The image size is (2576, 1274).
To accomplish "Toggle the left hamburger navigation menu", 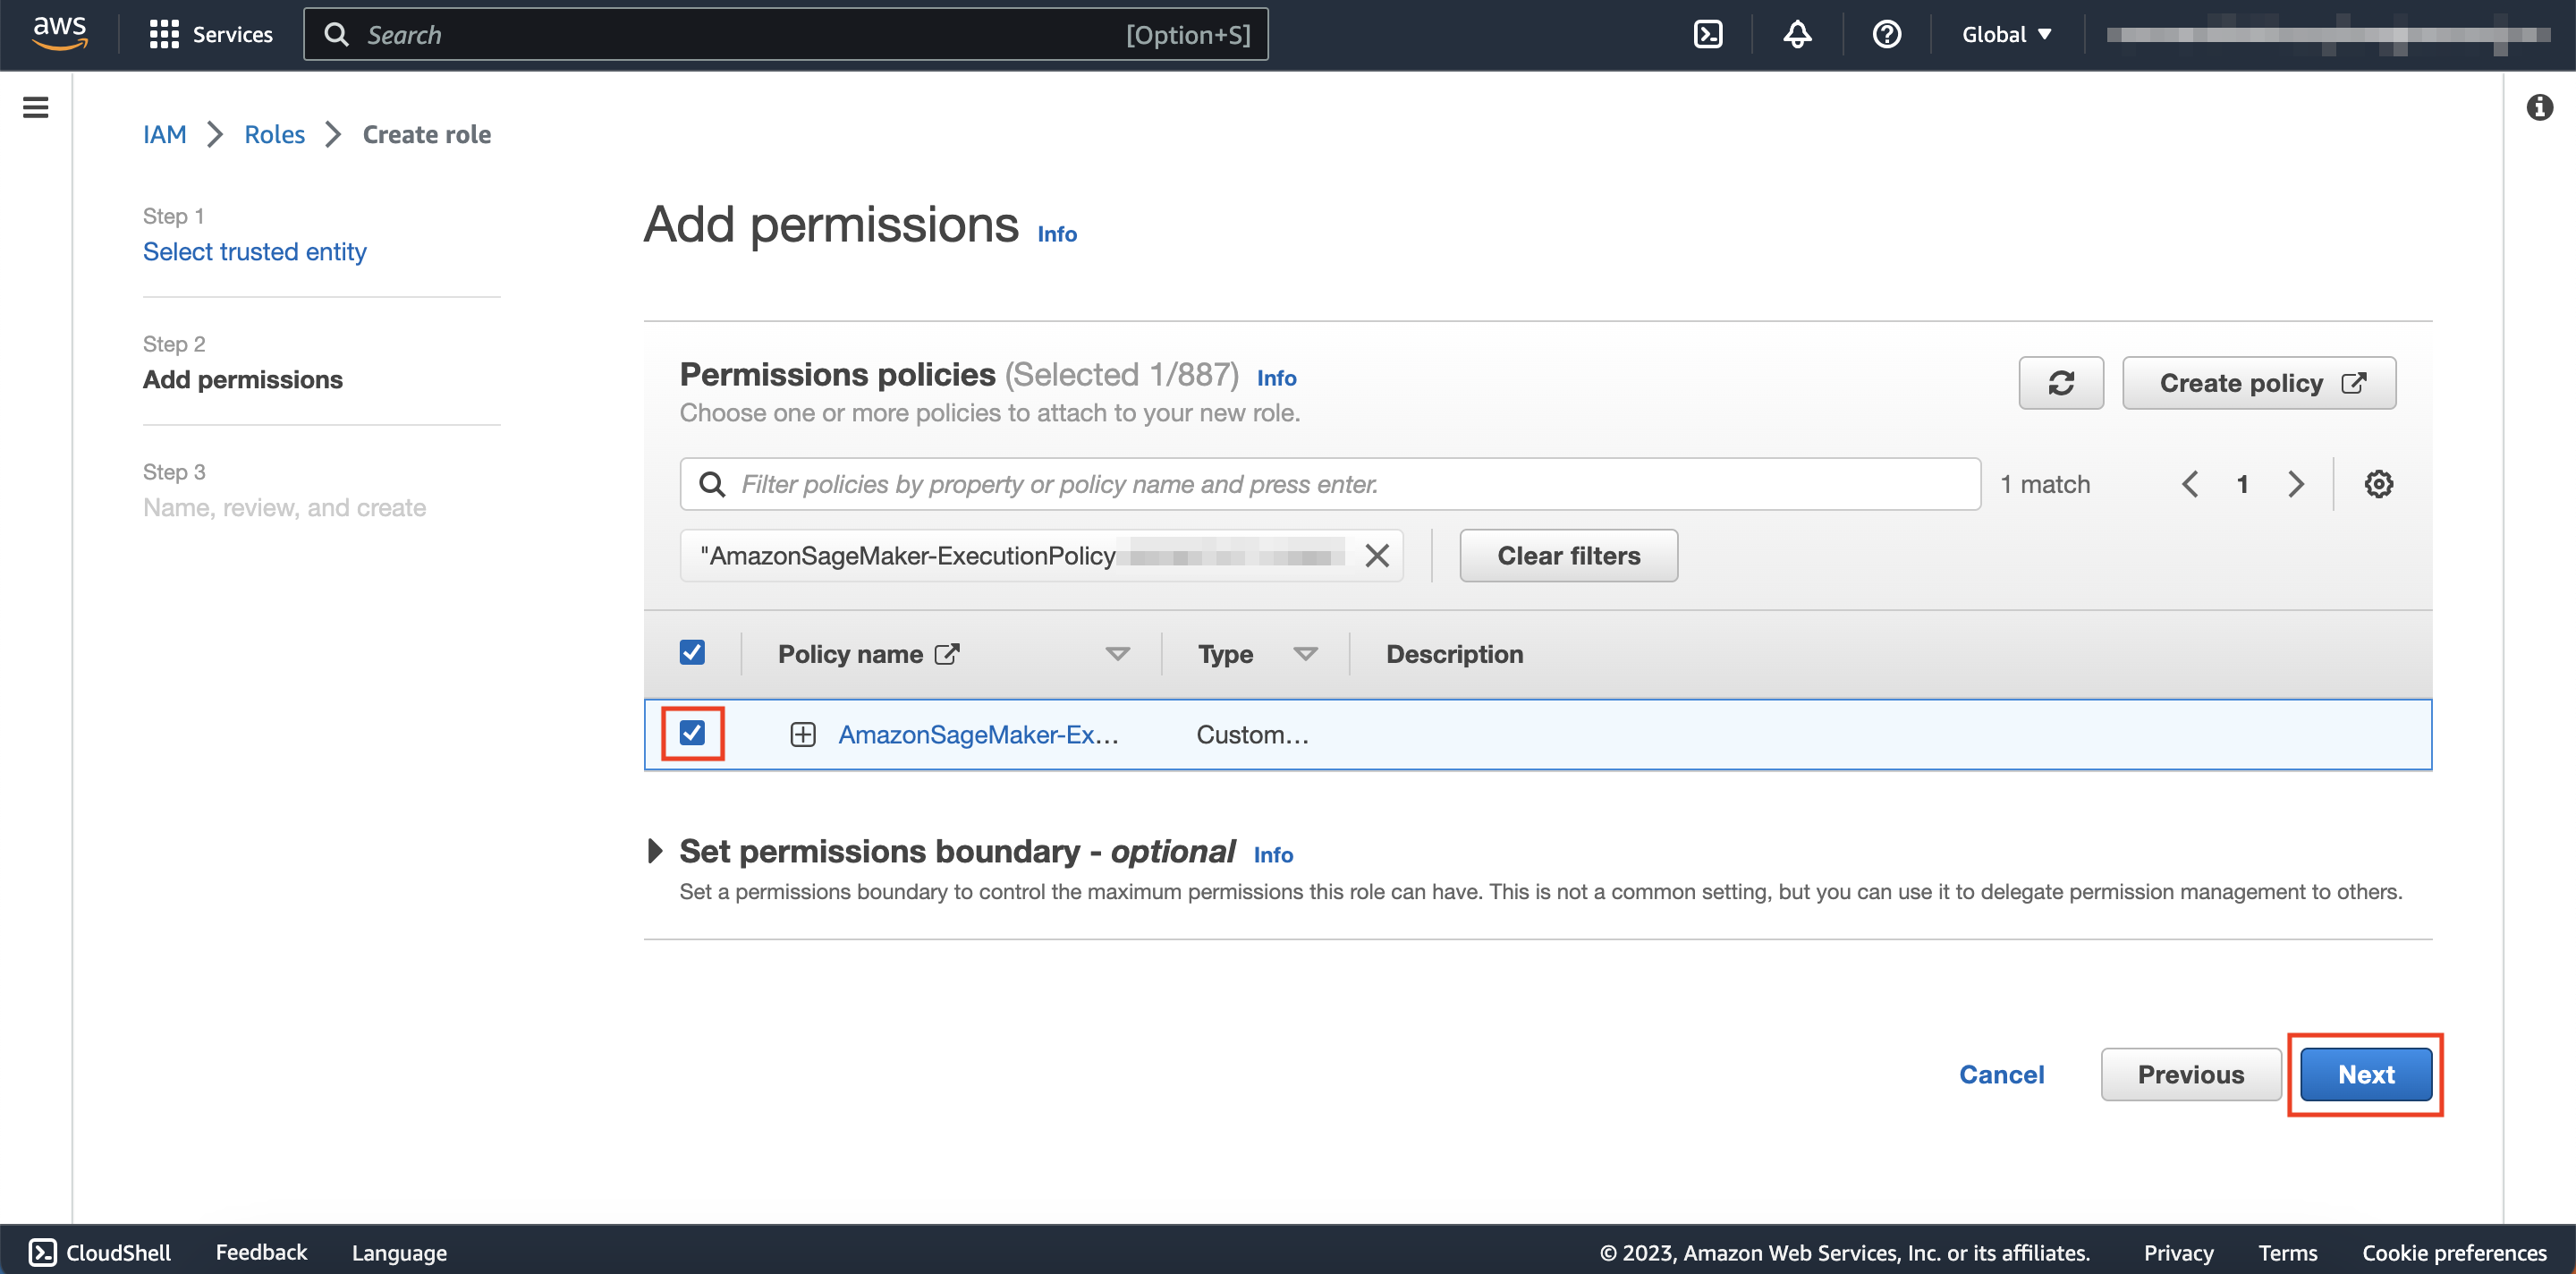I will 36,107.
